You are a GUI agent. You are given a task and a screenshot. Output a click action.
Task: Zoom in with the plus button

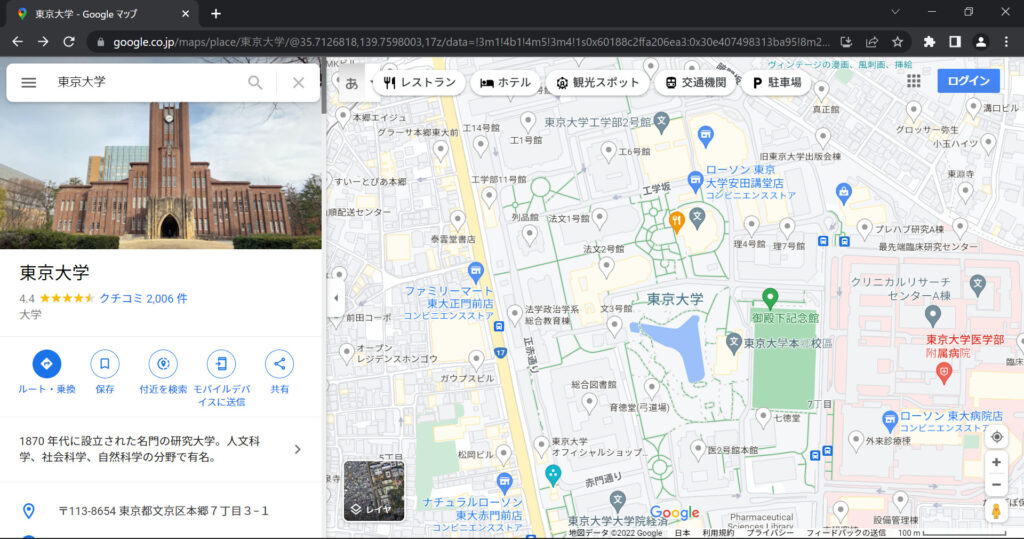coord(997,463)
